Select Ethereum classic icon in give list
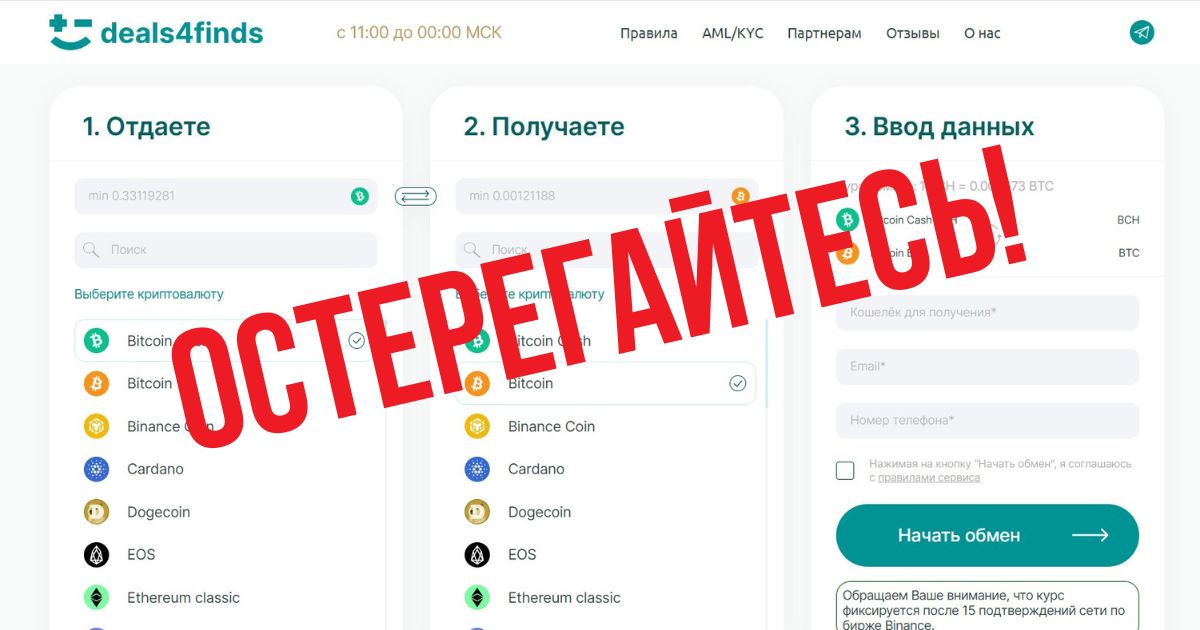The width and height of the screenshot is (1200, 630). tap(96, 598)
